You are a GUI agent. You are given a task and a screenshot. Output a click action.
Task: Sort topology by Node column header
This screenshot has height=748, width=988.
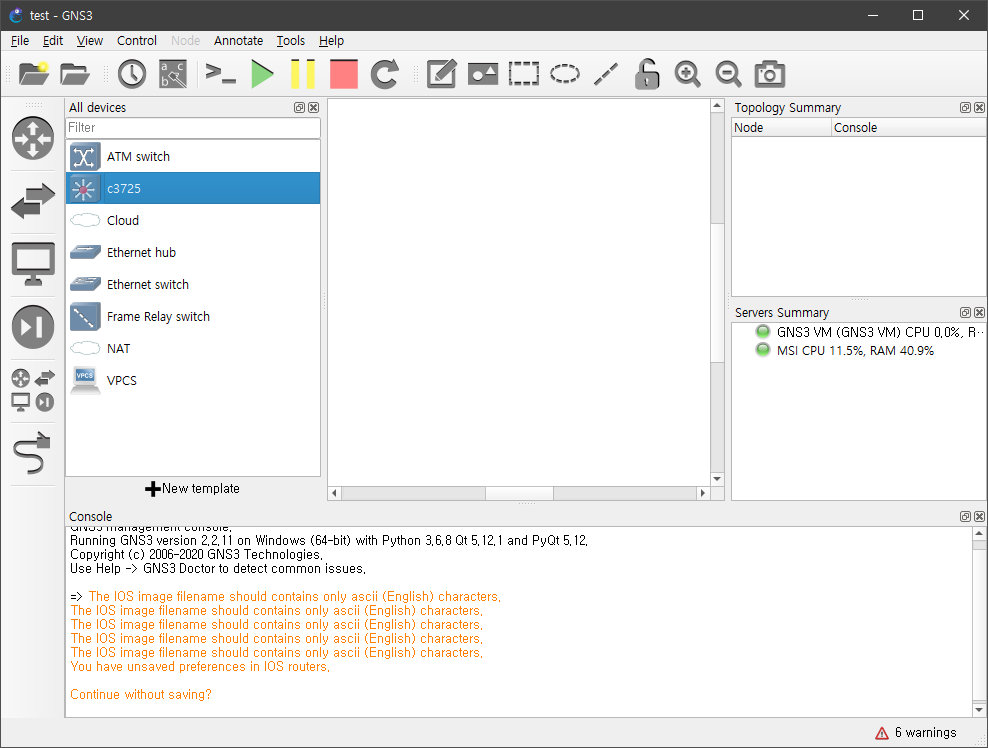(x=781, y=128)
